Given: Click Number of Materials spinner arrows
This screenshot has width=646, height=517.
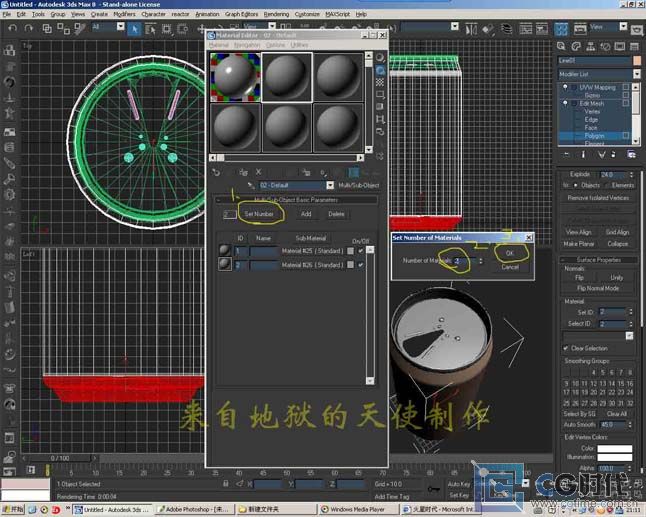Looking at the screenshot, I should (481, 261).
